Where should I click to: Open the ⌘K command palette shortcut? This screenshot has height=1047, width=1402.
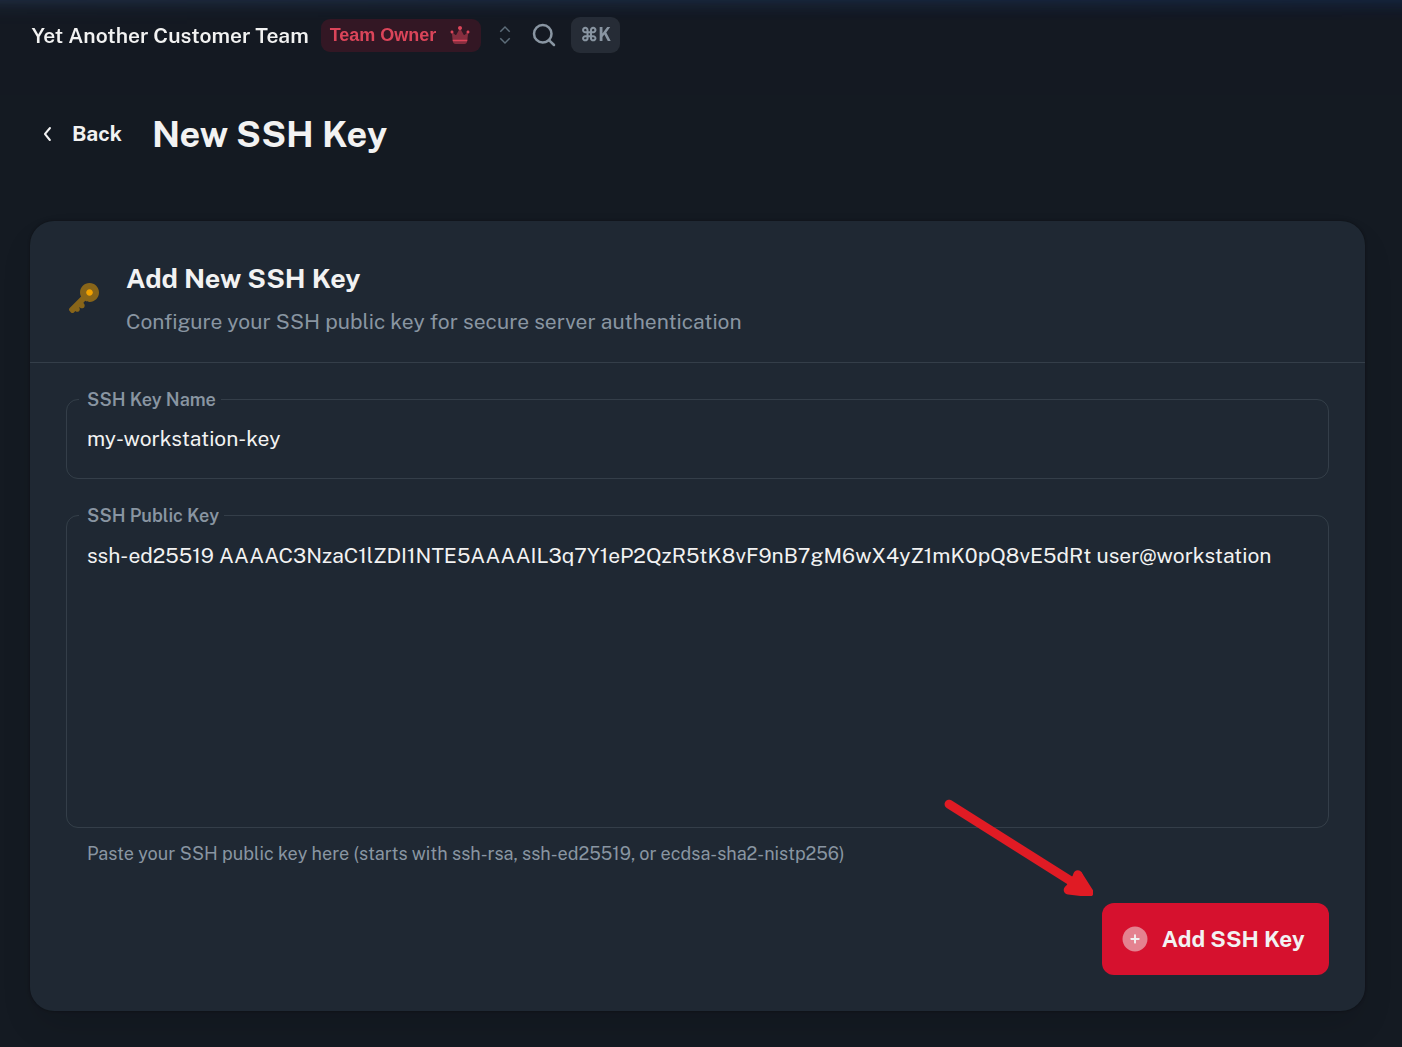[x=595, y=35]
